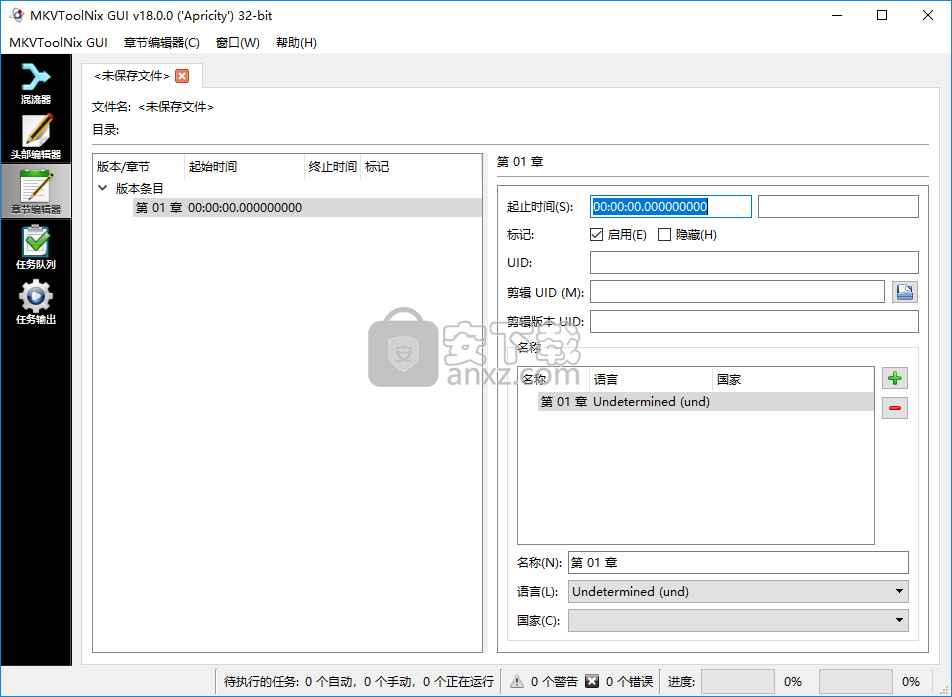Add a chapter name with green plus

coord(894,378)
